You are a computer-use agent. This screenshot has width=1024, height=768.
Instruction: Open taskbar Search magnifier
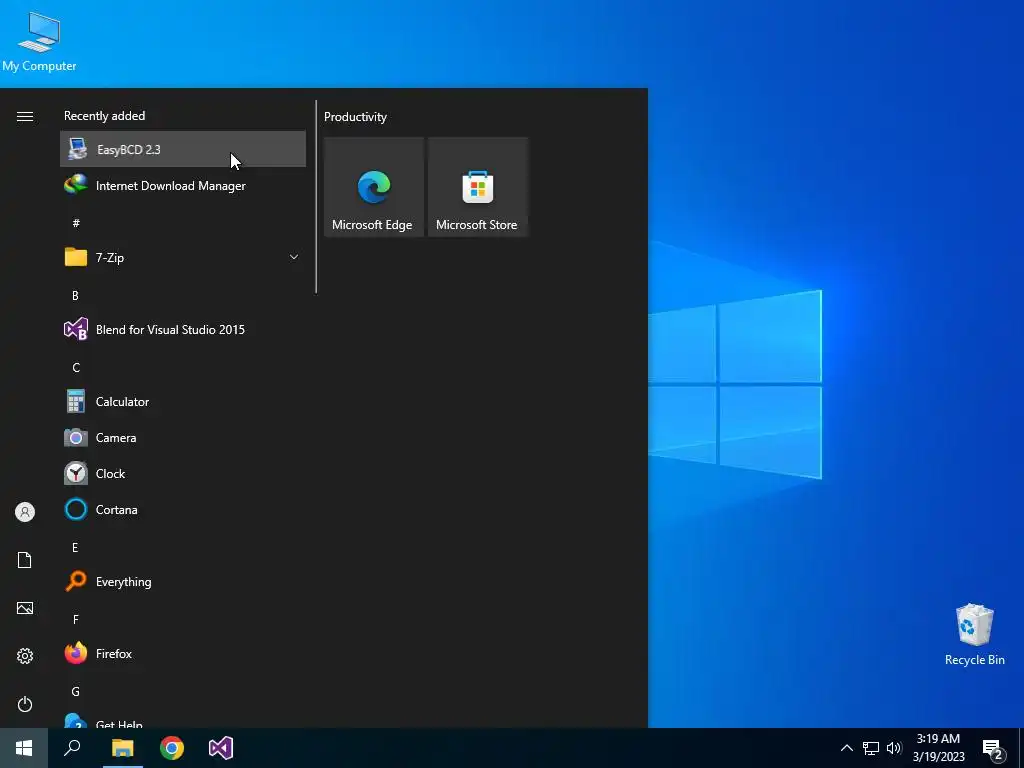click(72, 748)
